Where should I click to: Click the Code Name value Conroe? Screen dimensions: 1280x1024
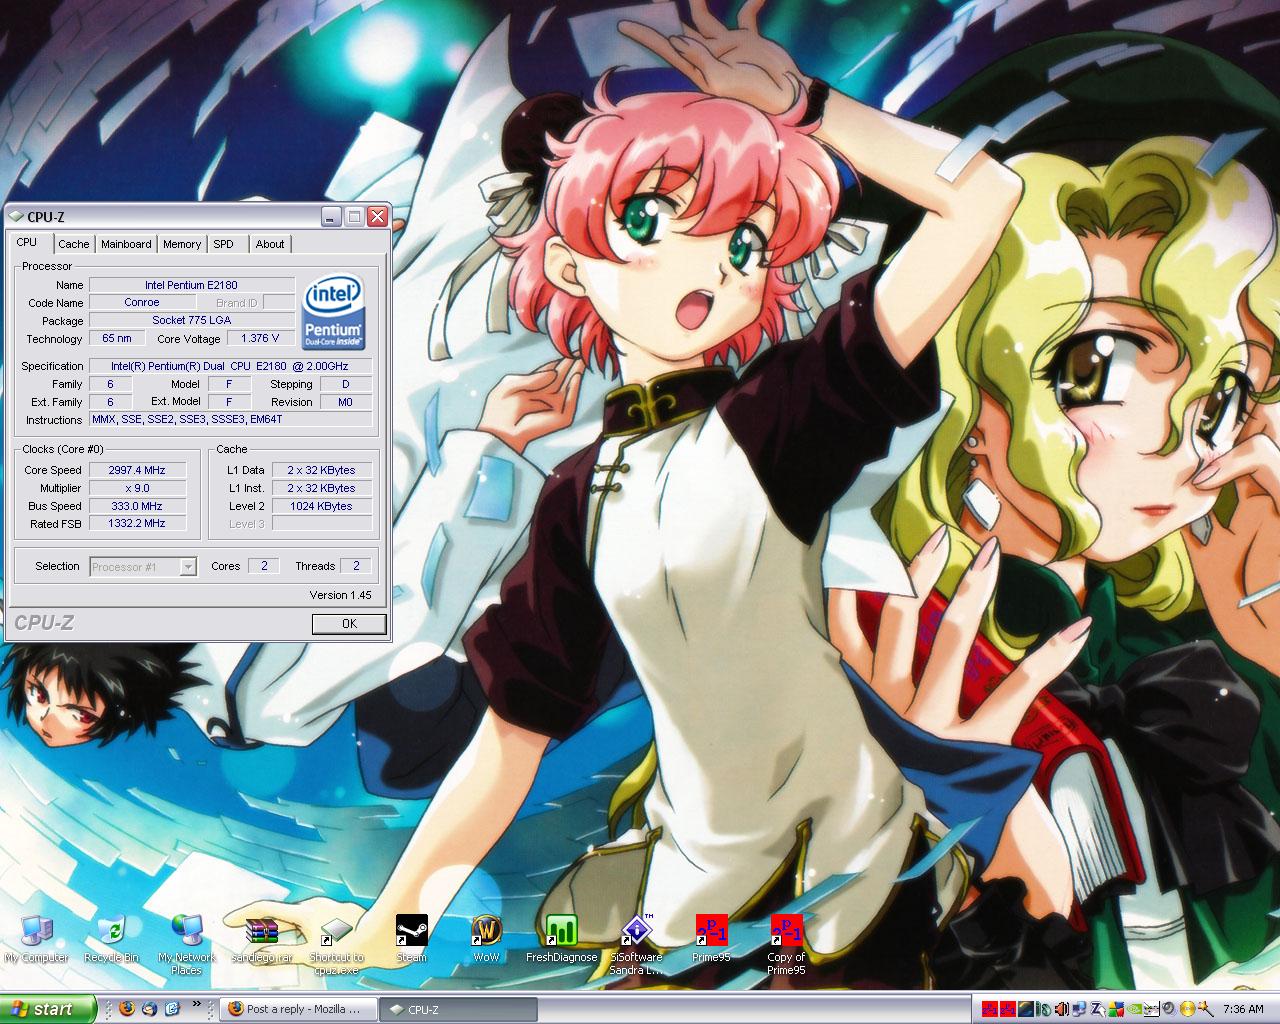142,302
